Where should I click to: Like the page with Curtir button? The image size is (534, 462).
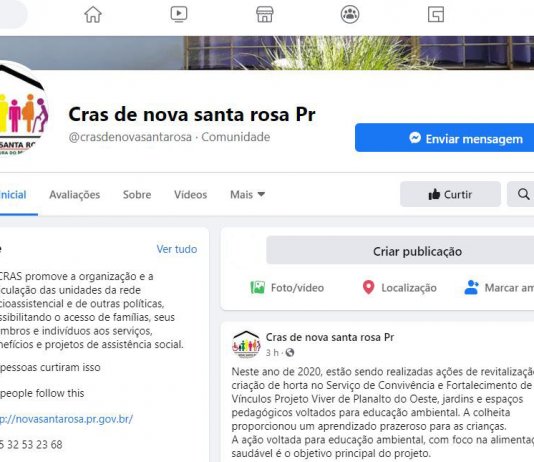pos(450,194)
